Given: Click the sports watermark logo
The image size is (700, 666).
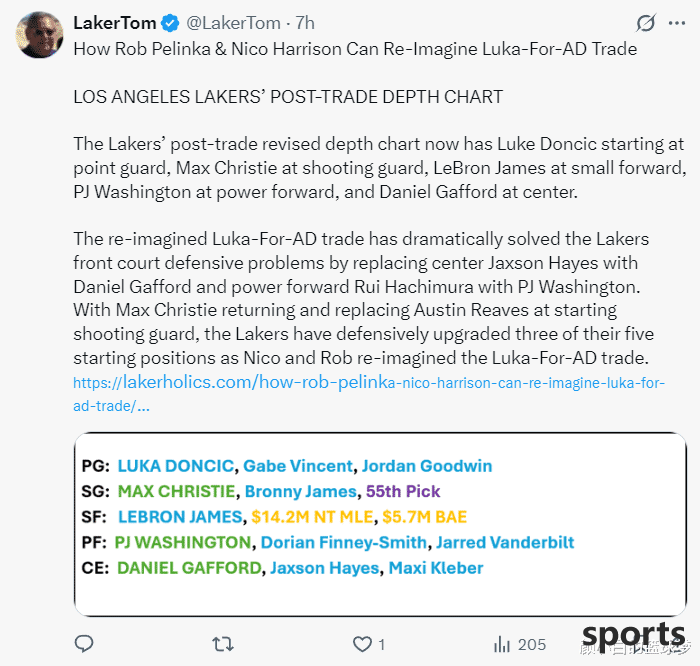Looking at the screenshot, I should [x=633, y=635].
